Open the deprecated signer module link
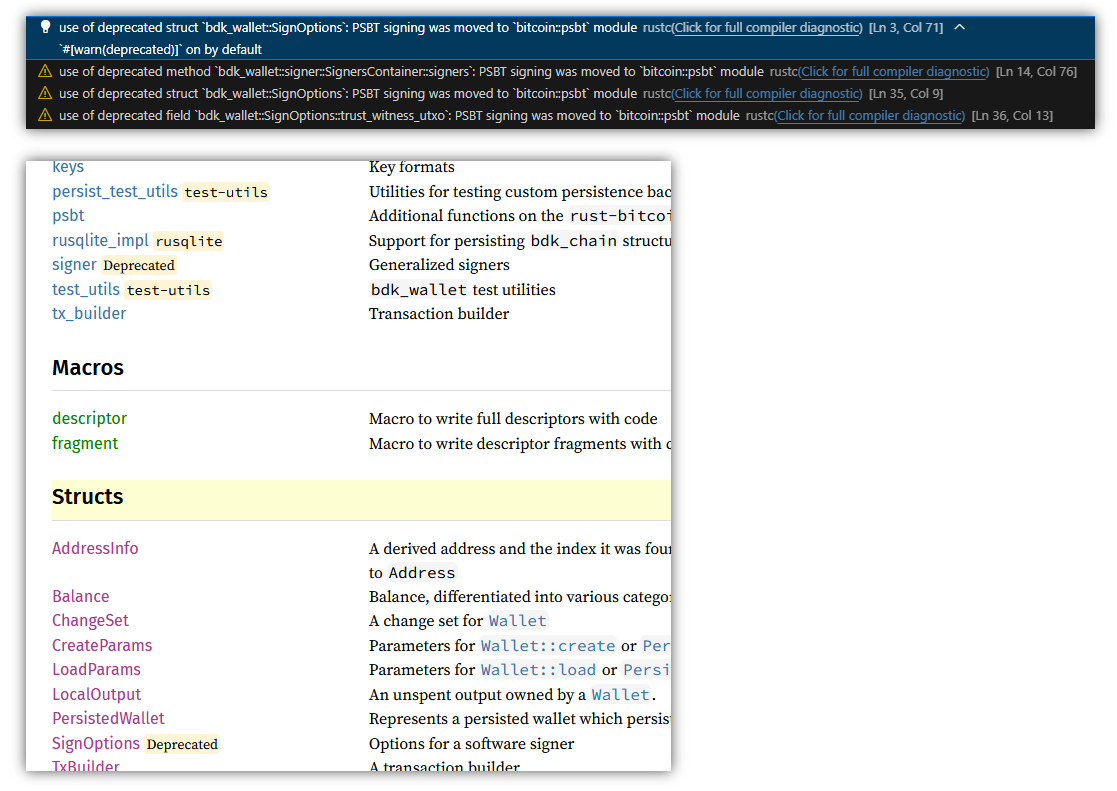1117x791 pixels. (x=74, y=265)
